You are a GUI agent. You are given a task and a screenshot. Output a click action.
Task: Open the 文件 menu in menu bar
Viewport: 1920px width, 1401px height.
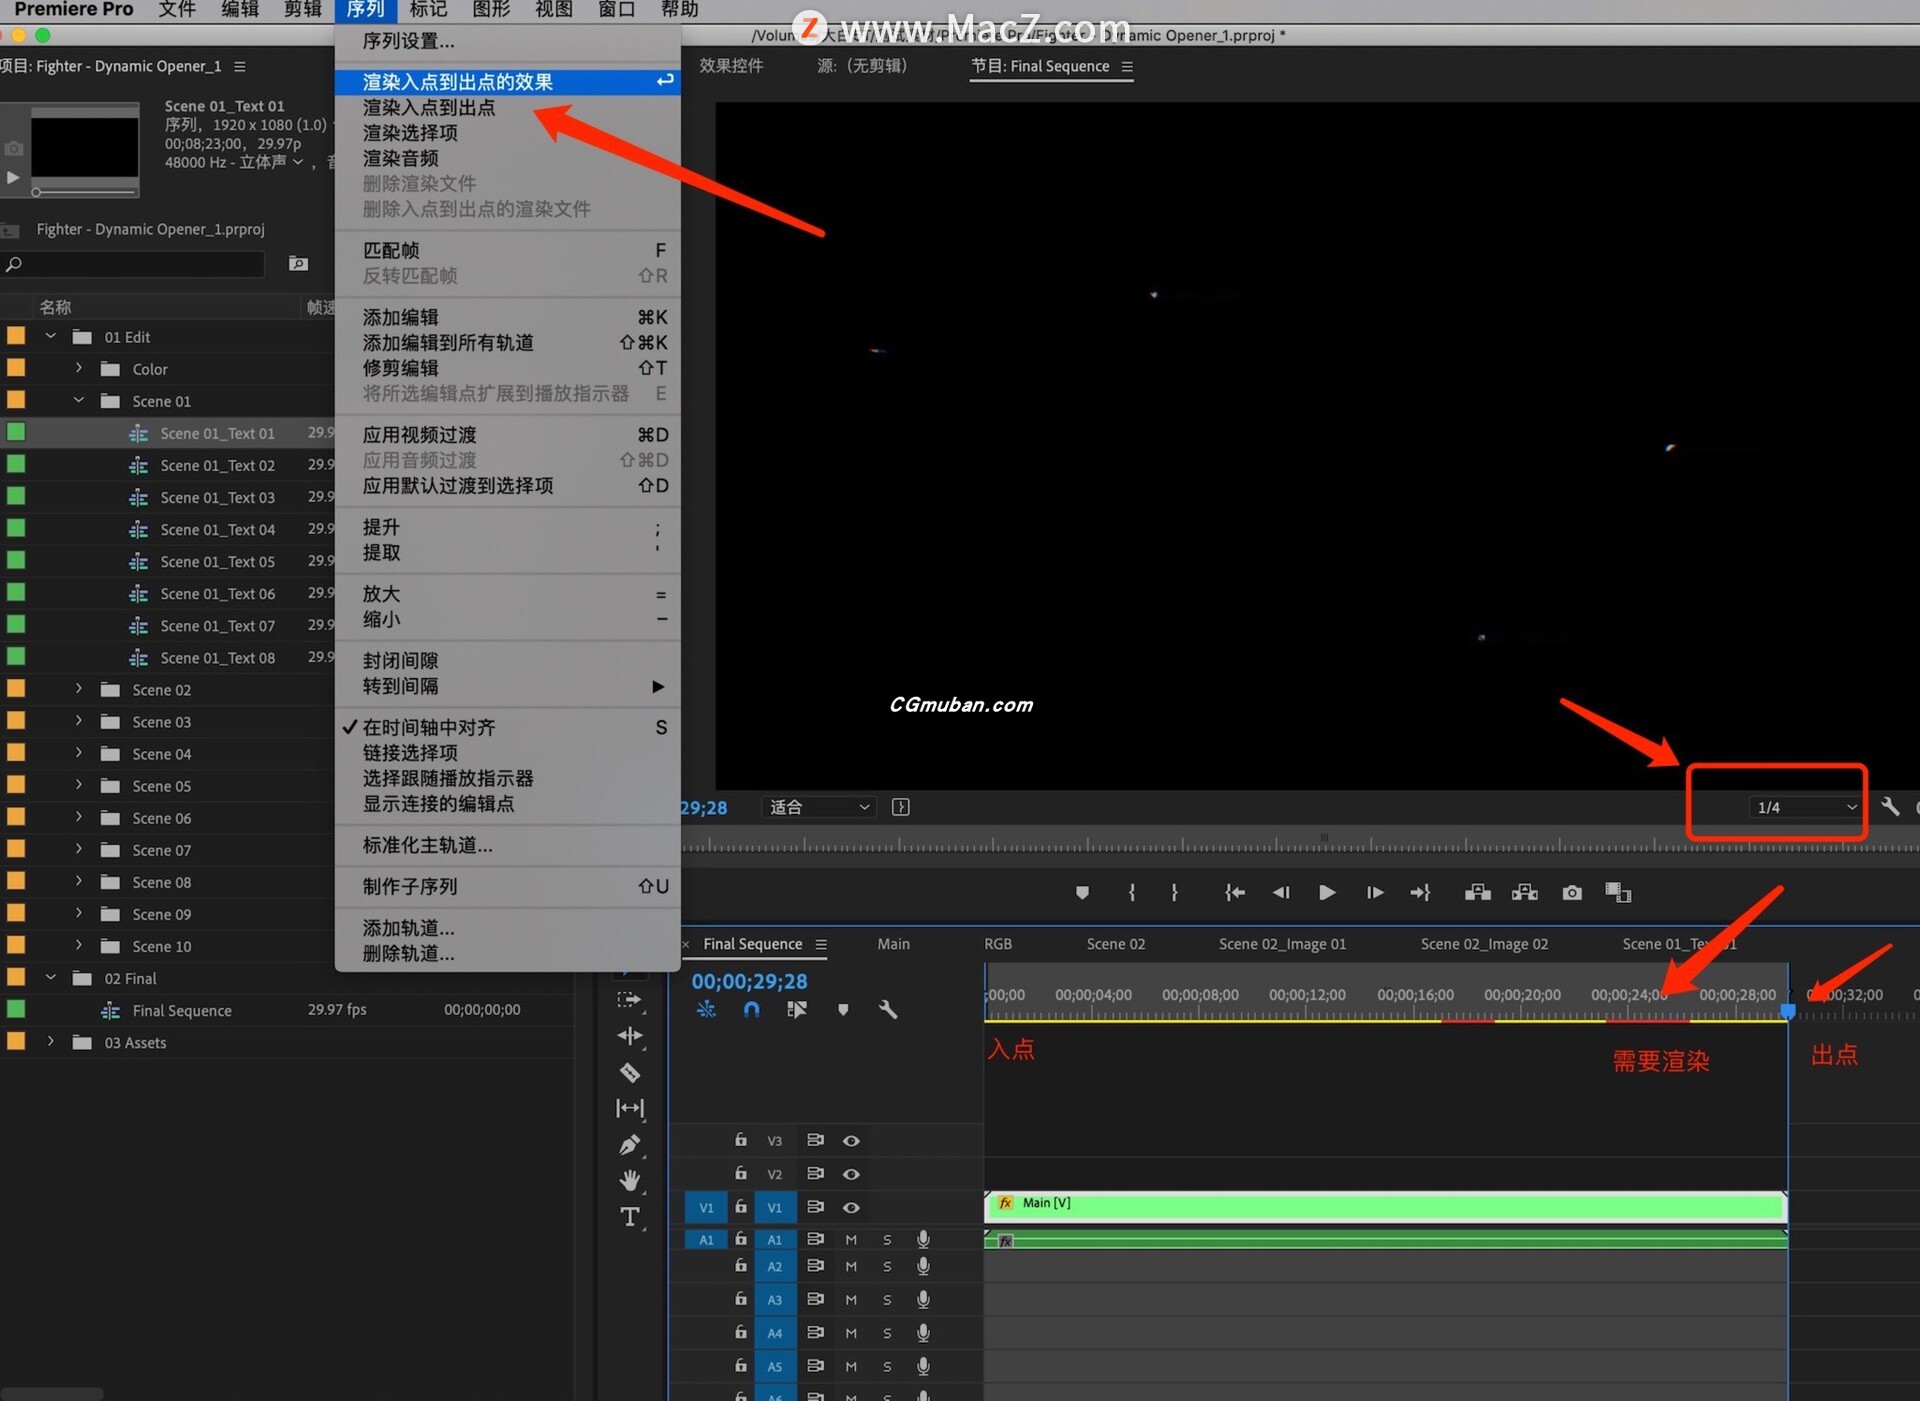pyautogui.click(x=177, y=10)
